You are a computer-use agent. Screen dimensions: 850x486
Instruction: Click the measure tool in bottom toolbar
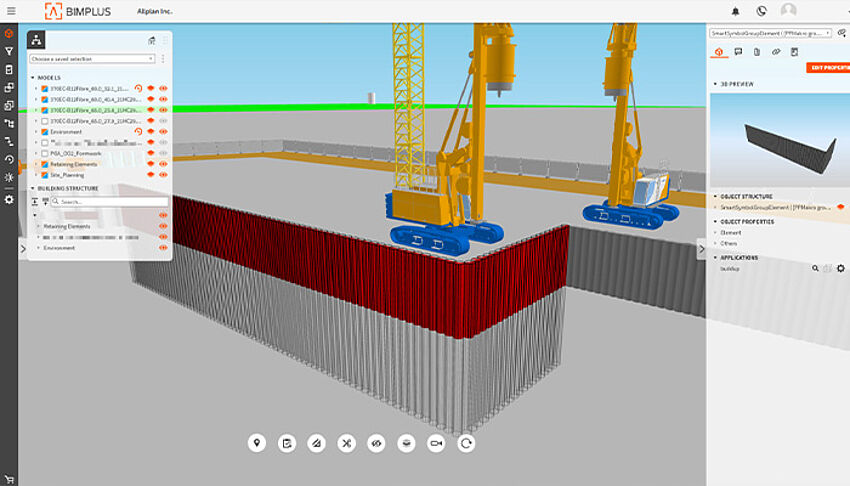coord(317,443)
